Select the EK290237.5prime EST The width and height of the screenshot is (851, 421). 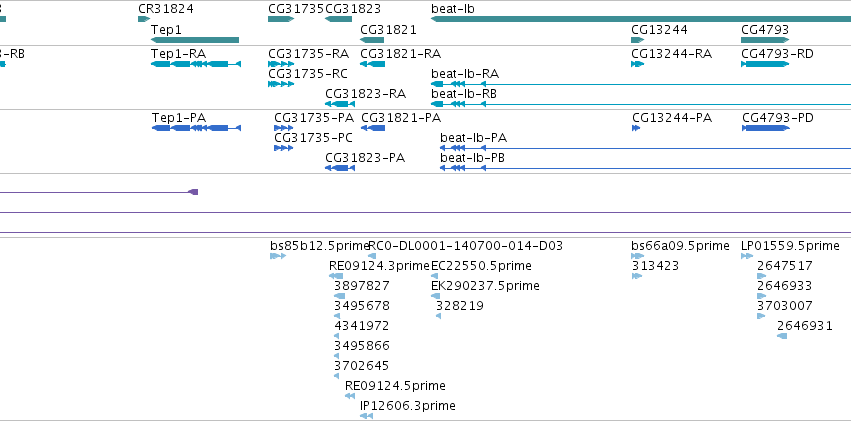(435, 296)
